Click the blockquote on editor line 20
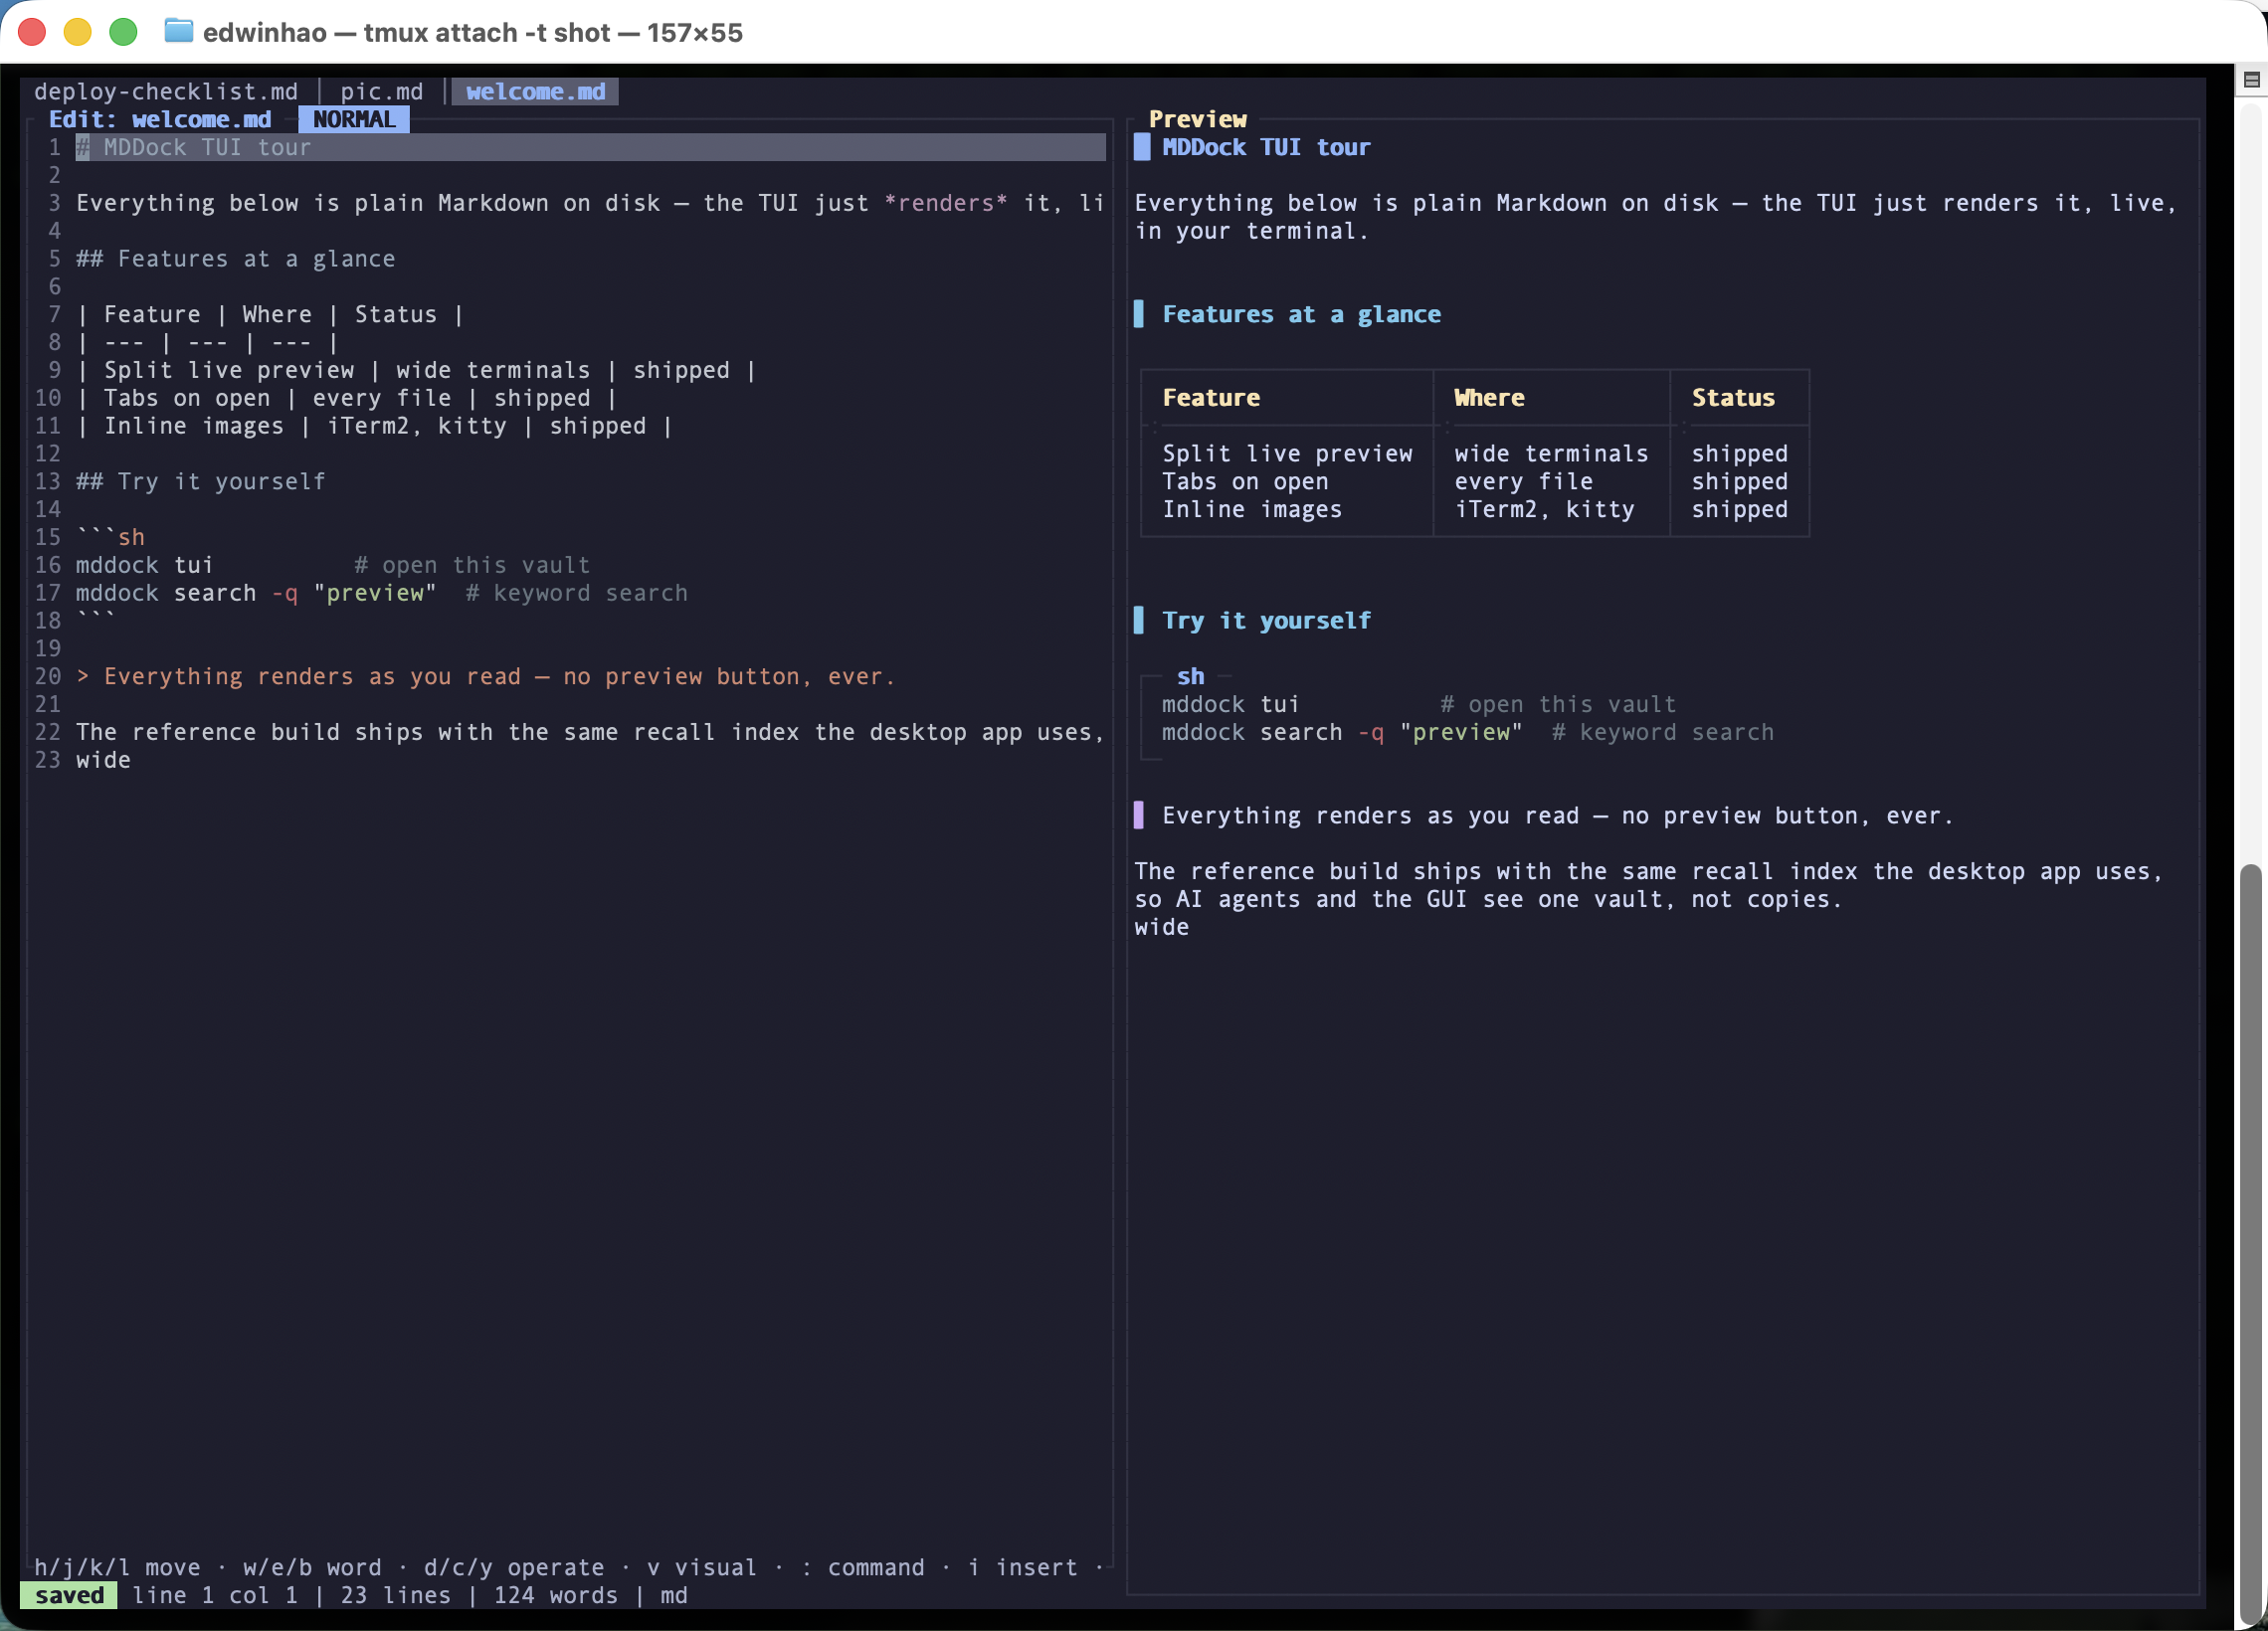Image resolution: width=2268 pixels, height=1631 pixels. (x=485, y=676)
